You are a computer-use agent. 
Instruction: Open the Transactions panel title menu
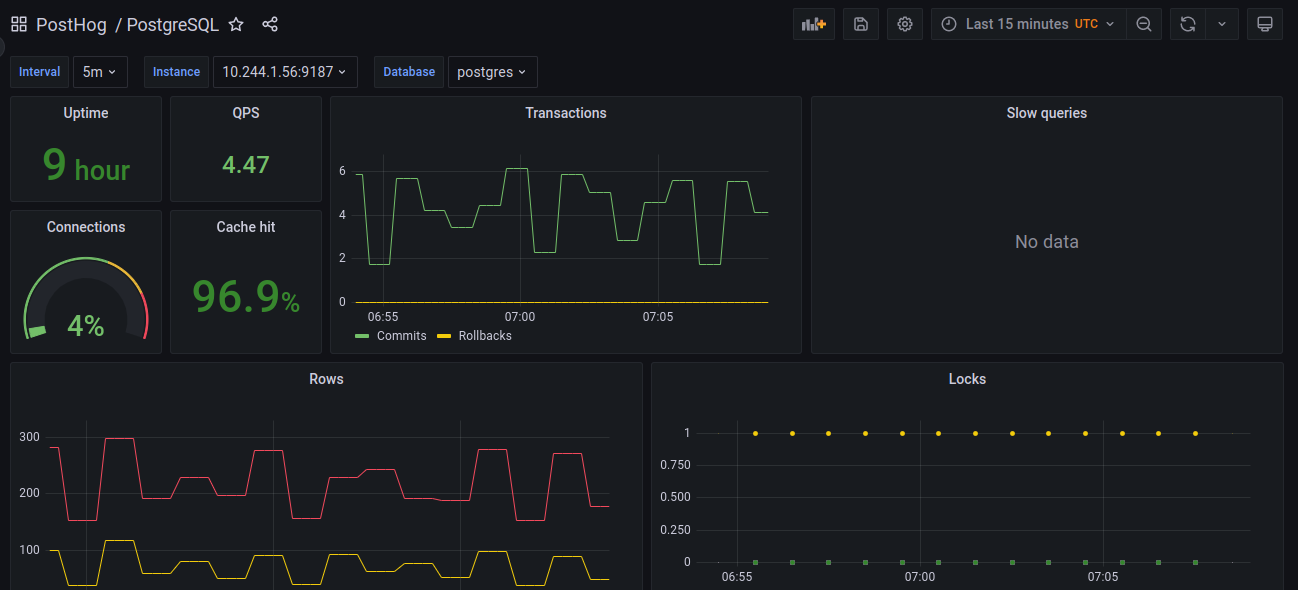click(566, 113)
